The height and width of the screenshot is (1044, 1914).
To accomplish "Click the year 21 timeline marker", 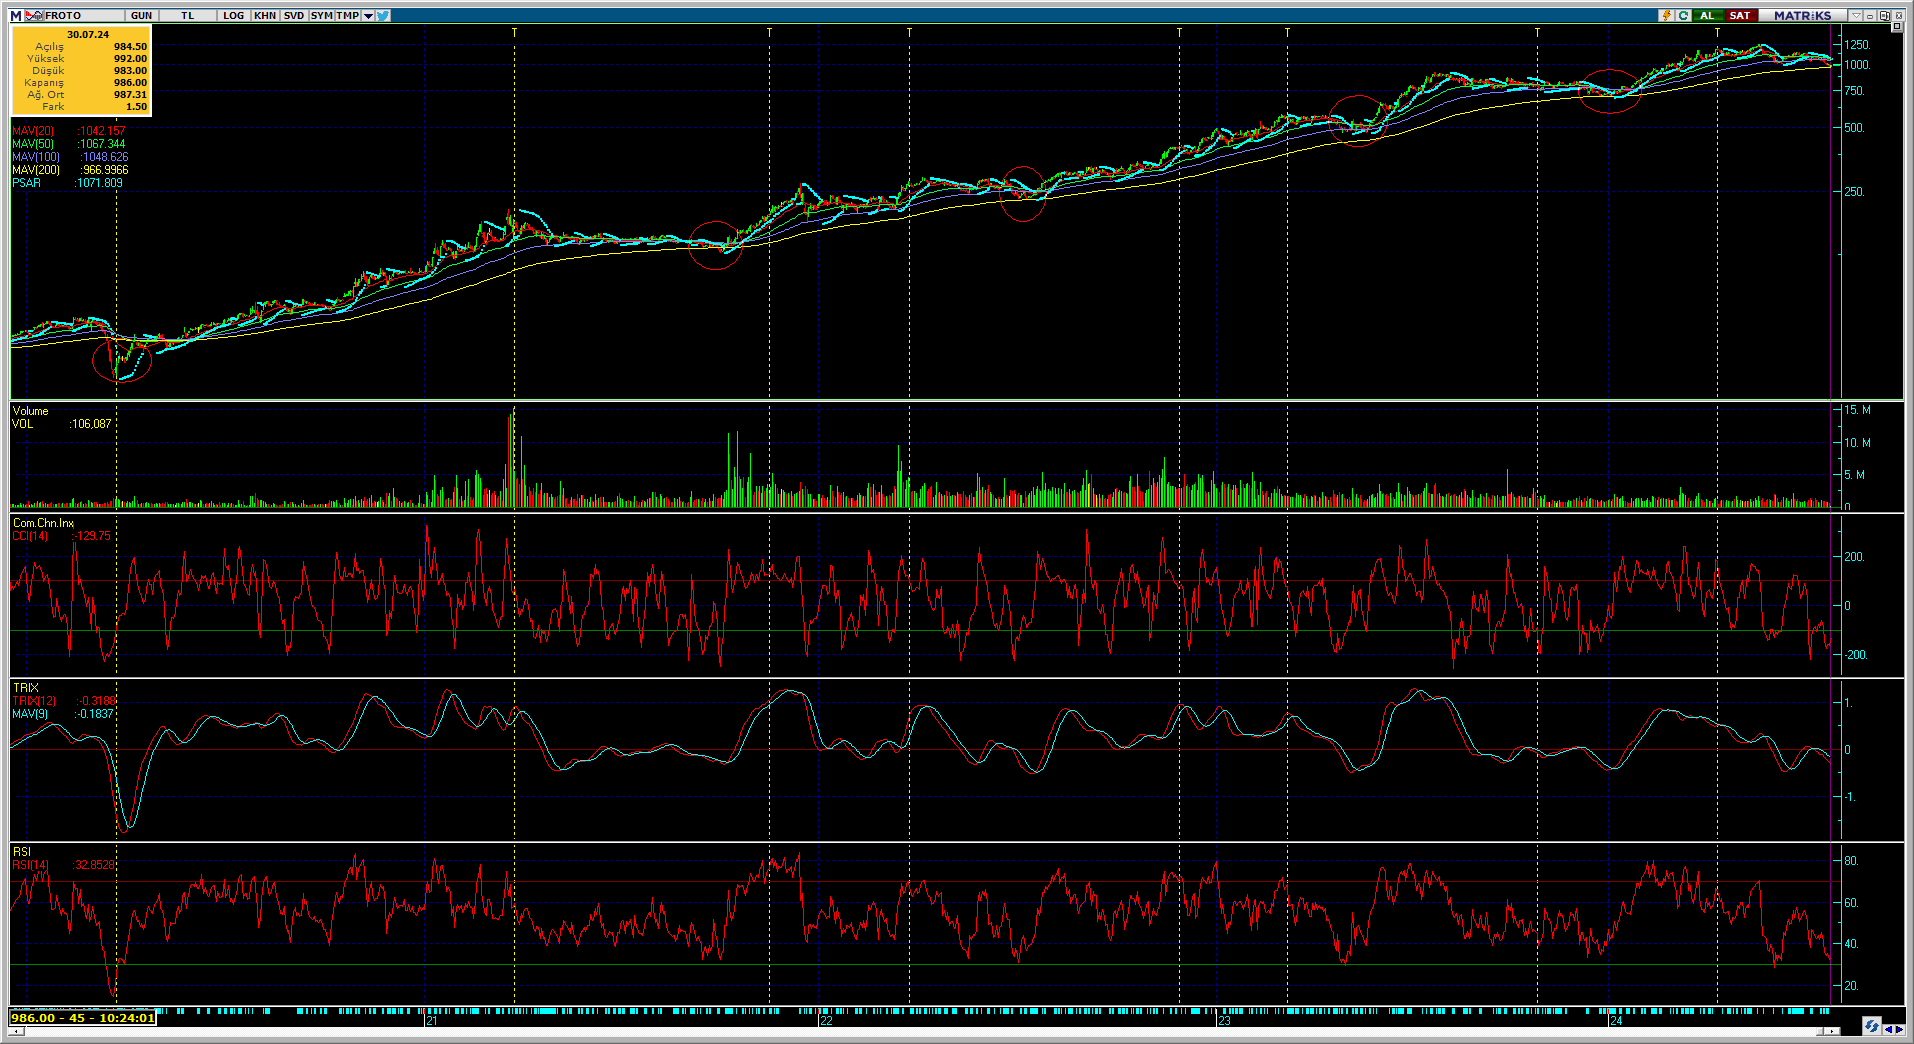I will [x=432, y=1021].
